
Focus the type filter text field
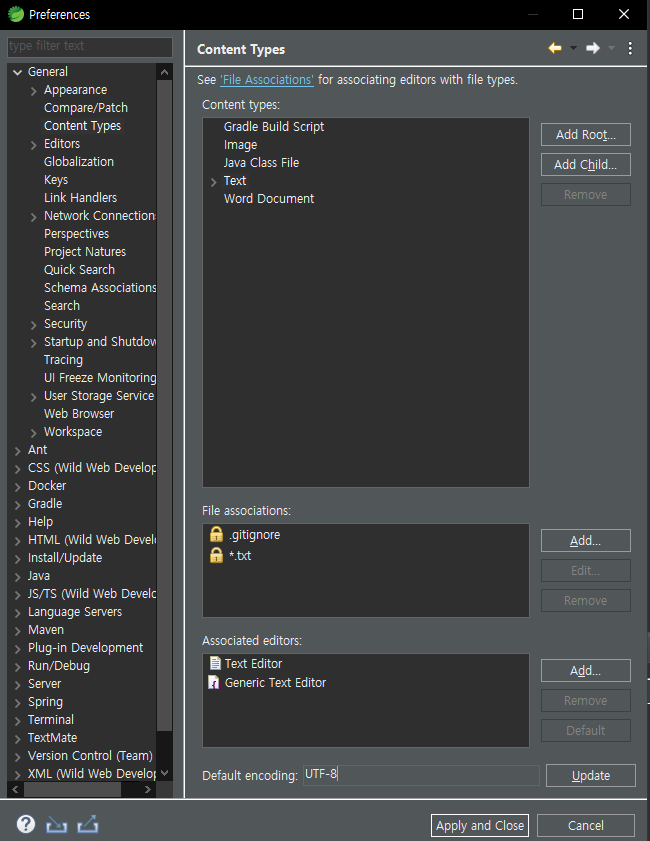click(x=90, y=47)
